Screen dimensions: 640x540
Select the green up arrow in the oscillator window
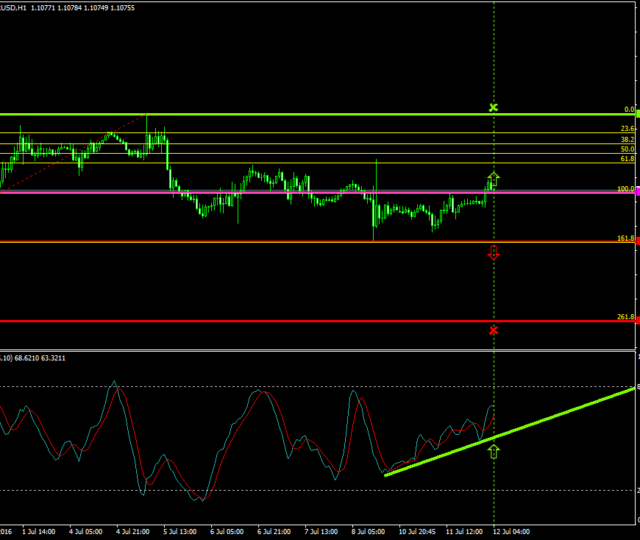[493, 451]
